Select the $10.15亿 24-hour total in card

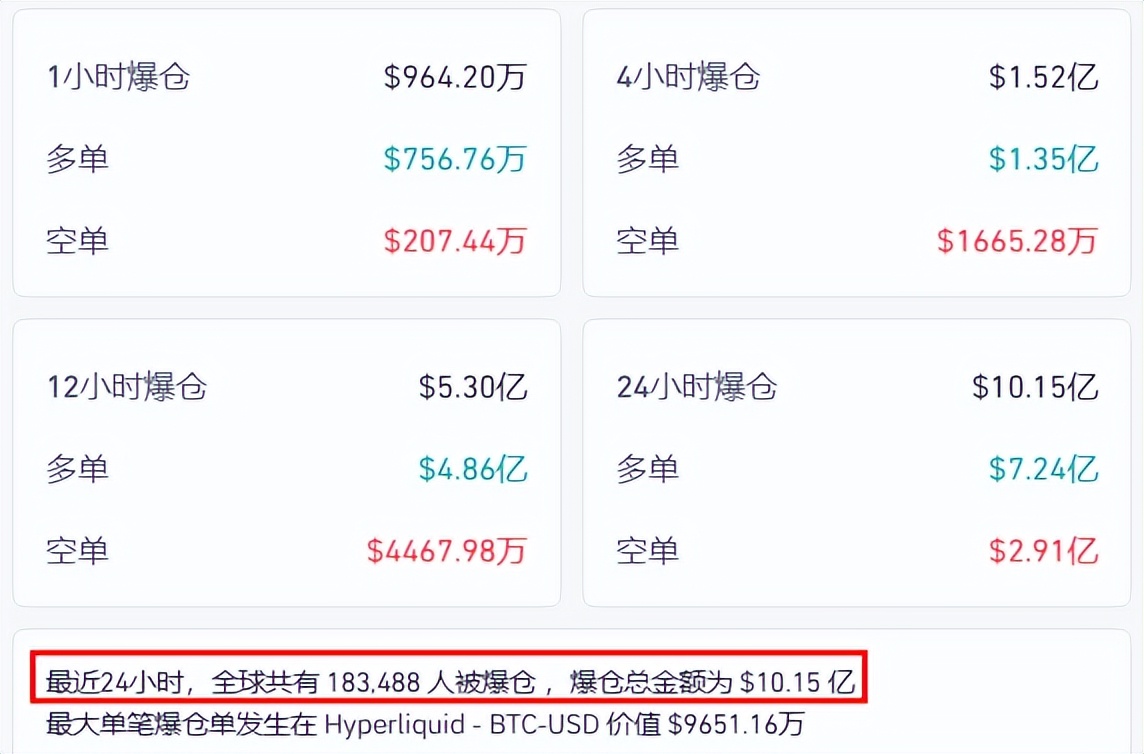pos(1035,387)
